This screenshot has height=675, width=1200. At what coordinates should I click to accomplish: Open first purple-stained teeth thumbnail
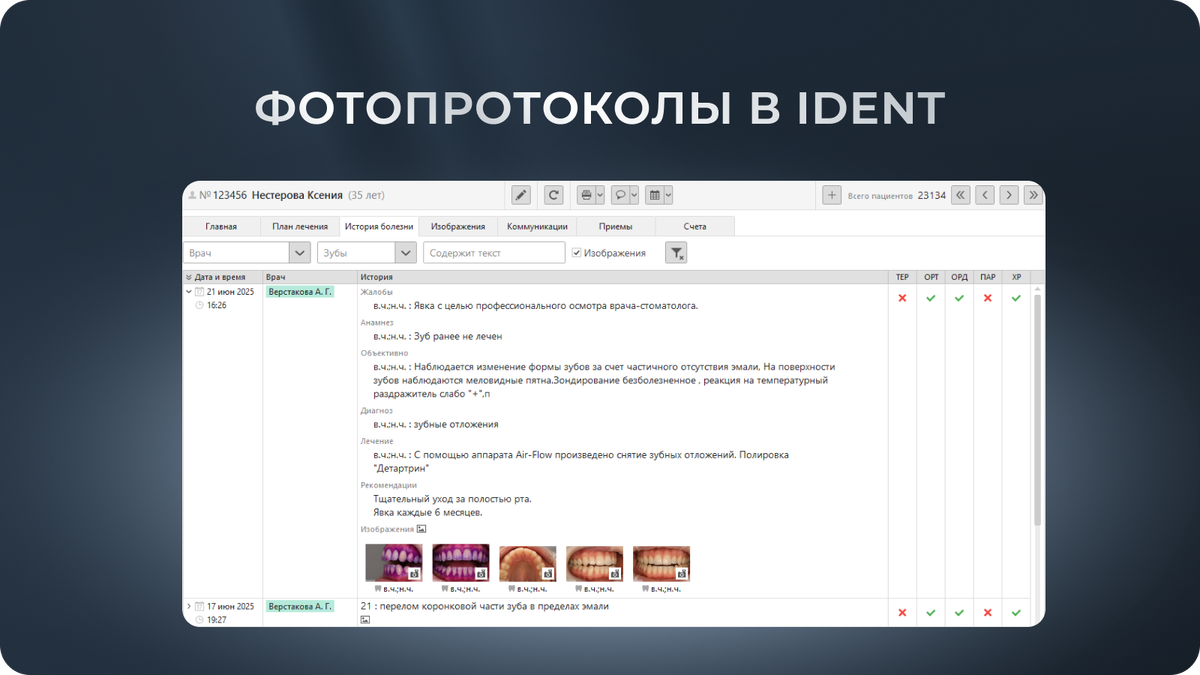pos(393,563)
